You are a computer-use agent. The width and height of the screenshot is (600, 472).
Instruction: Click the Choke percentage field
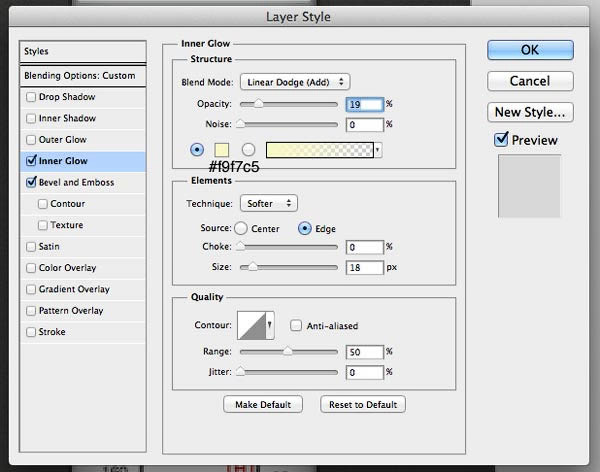pos(365,247)
